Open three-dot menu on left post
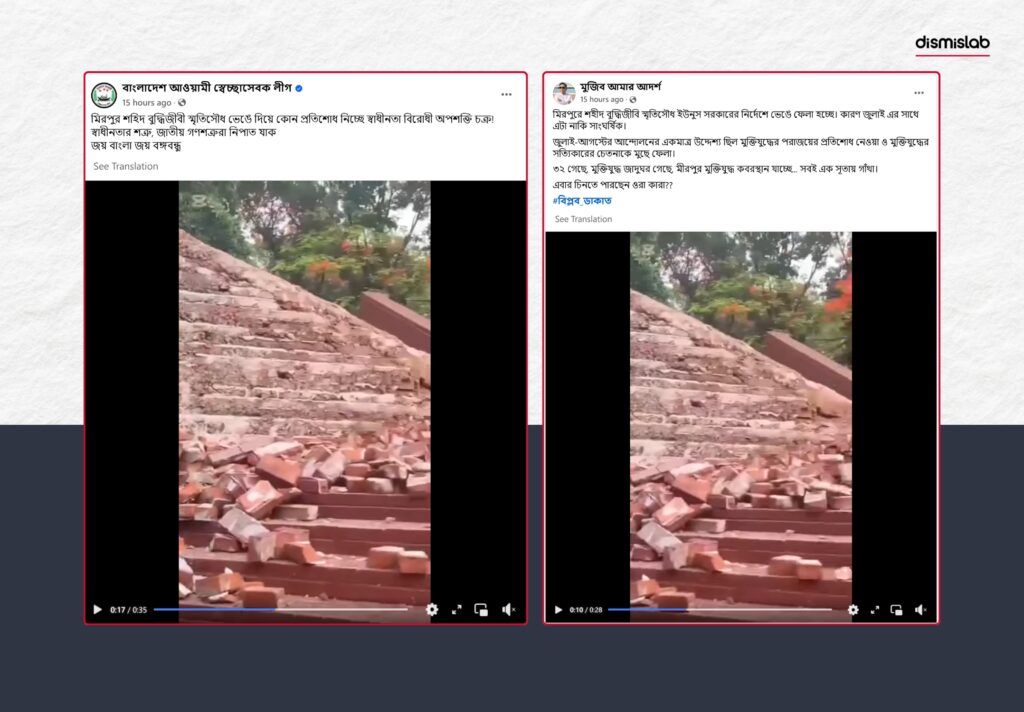Image resolution: width=1024 pixels, height=712 pixels. coord(506,95)
